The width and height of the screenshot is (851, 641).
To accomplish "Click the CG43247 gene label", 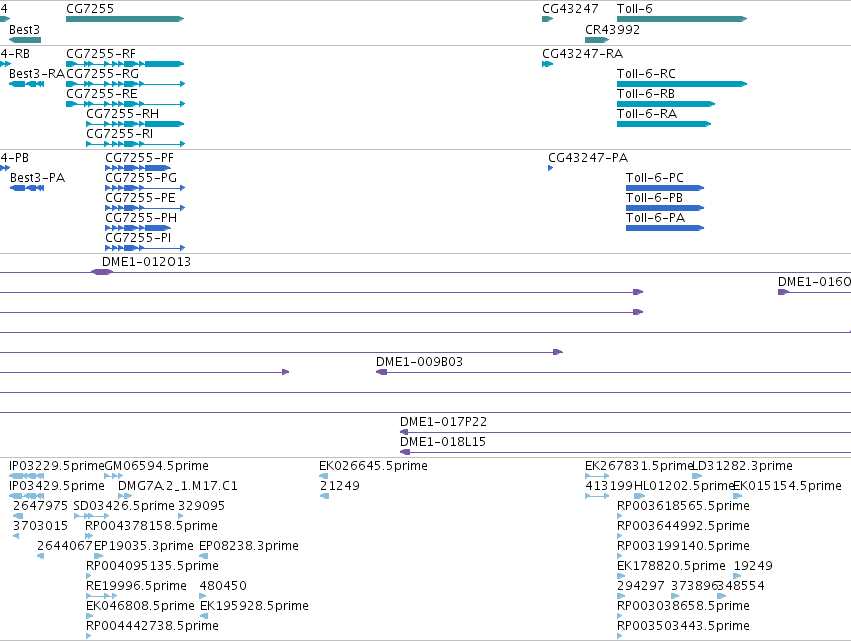I will (570, 9).
